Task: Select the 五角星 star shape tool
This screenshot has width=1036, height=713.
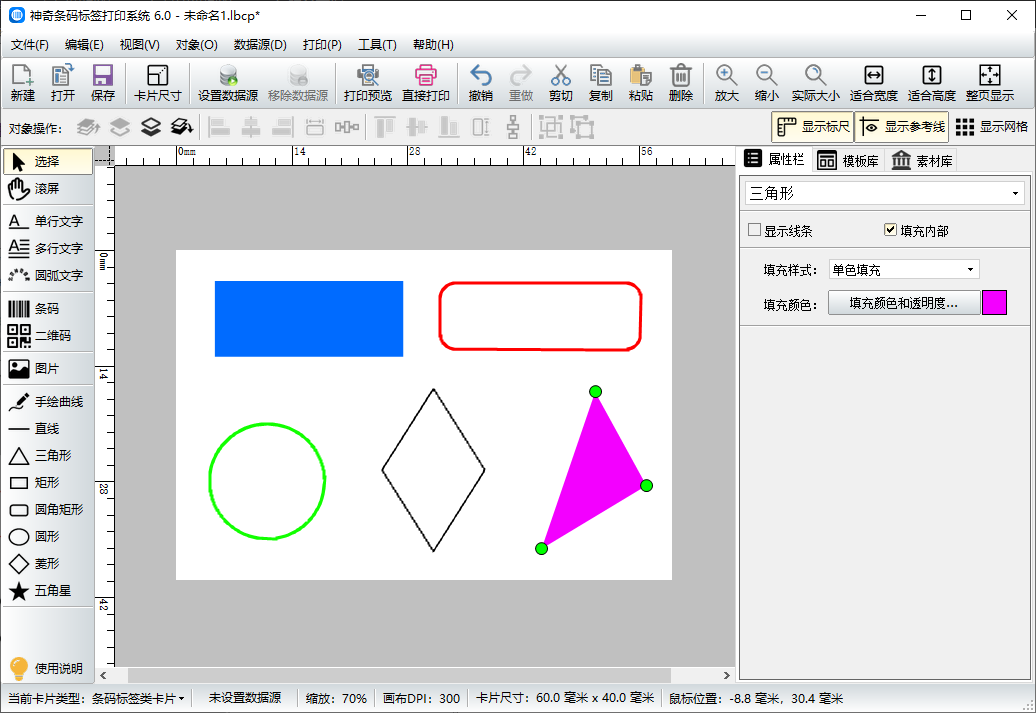Action: tap(48, 591)
